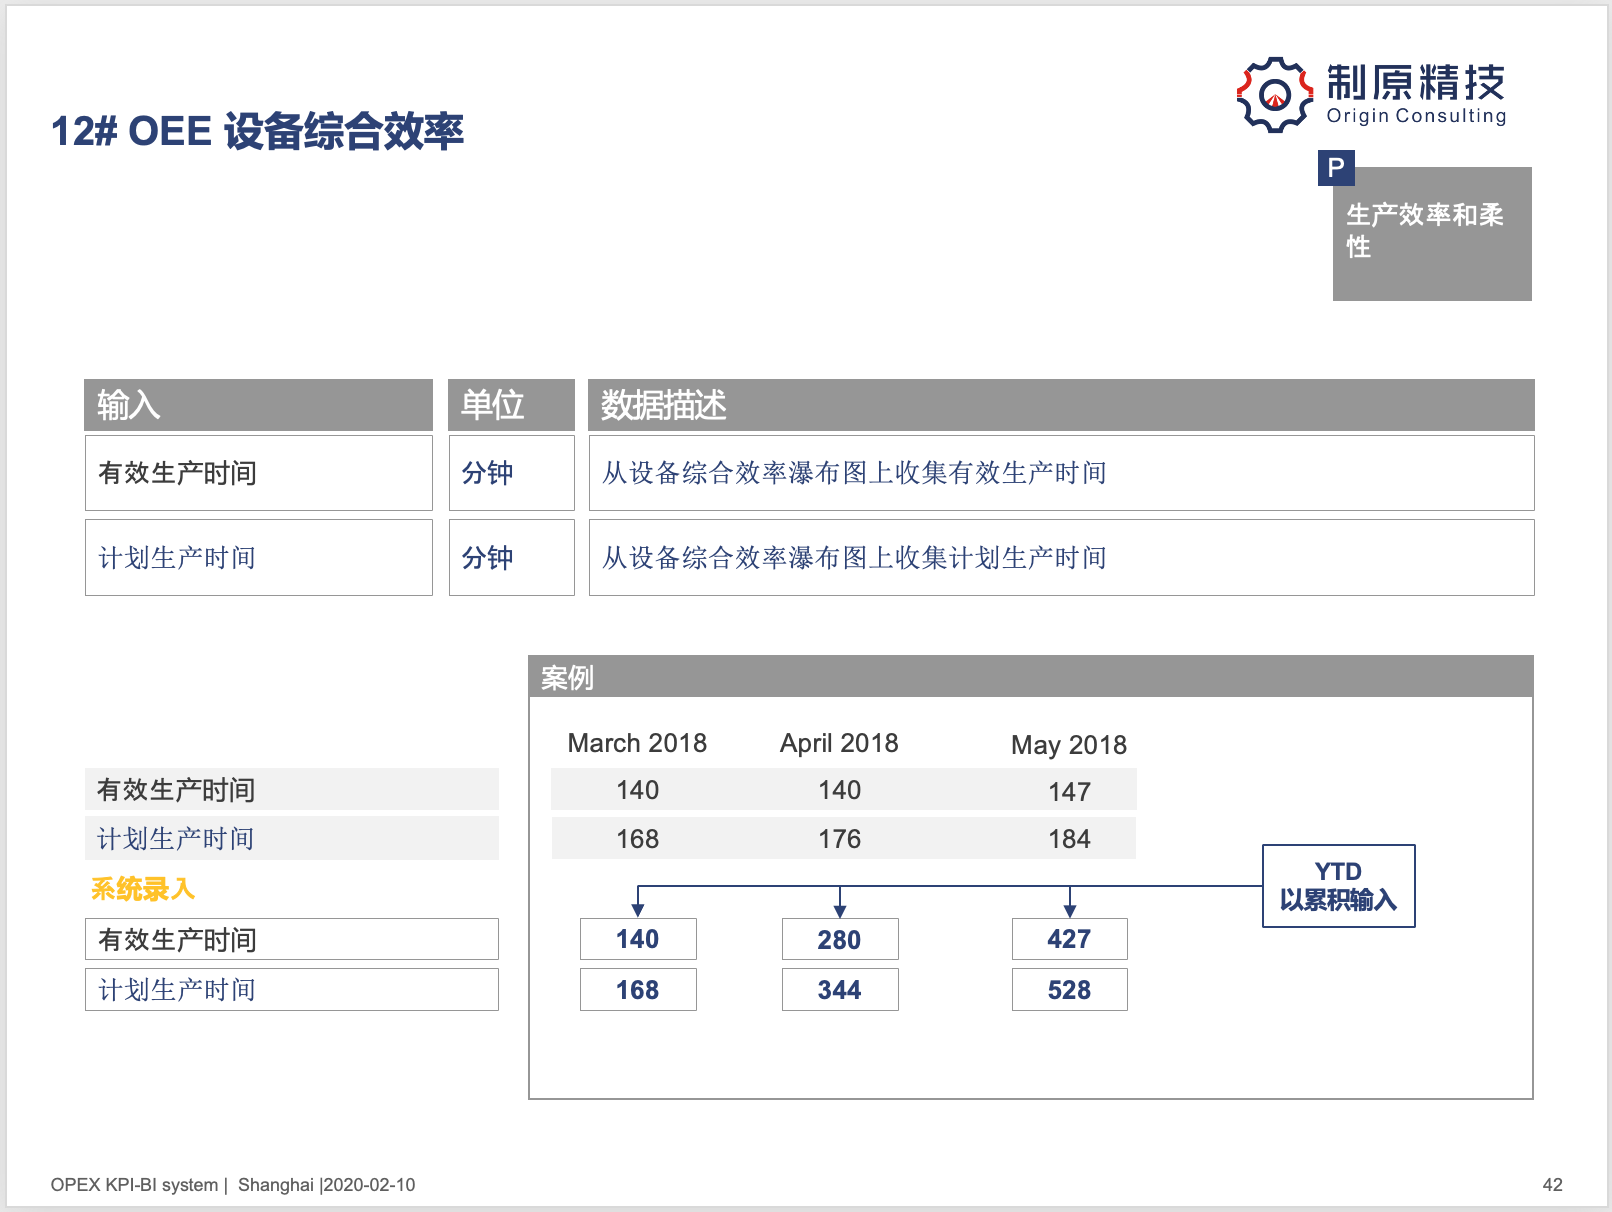This screenshot has height=1212, width=1612.
Task: Click the March 2018 column label
Action: (637, 743)
